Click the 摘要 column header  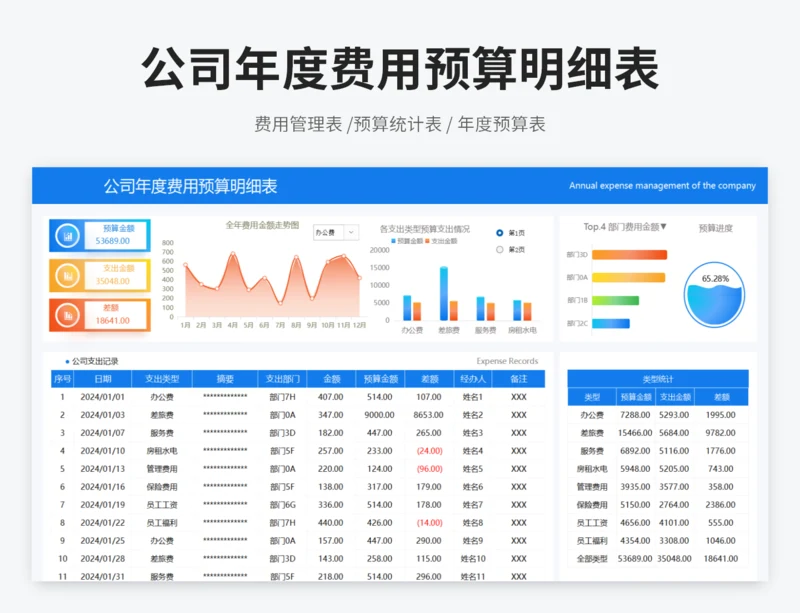pyautogui.click(x=225, y=379)
